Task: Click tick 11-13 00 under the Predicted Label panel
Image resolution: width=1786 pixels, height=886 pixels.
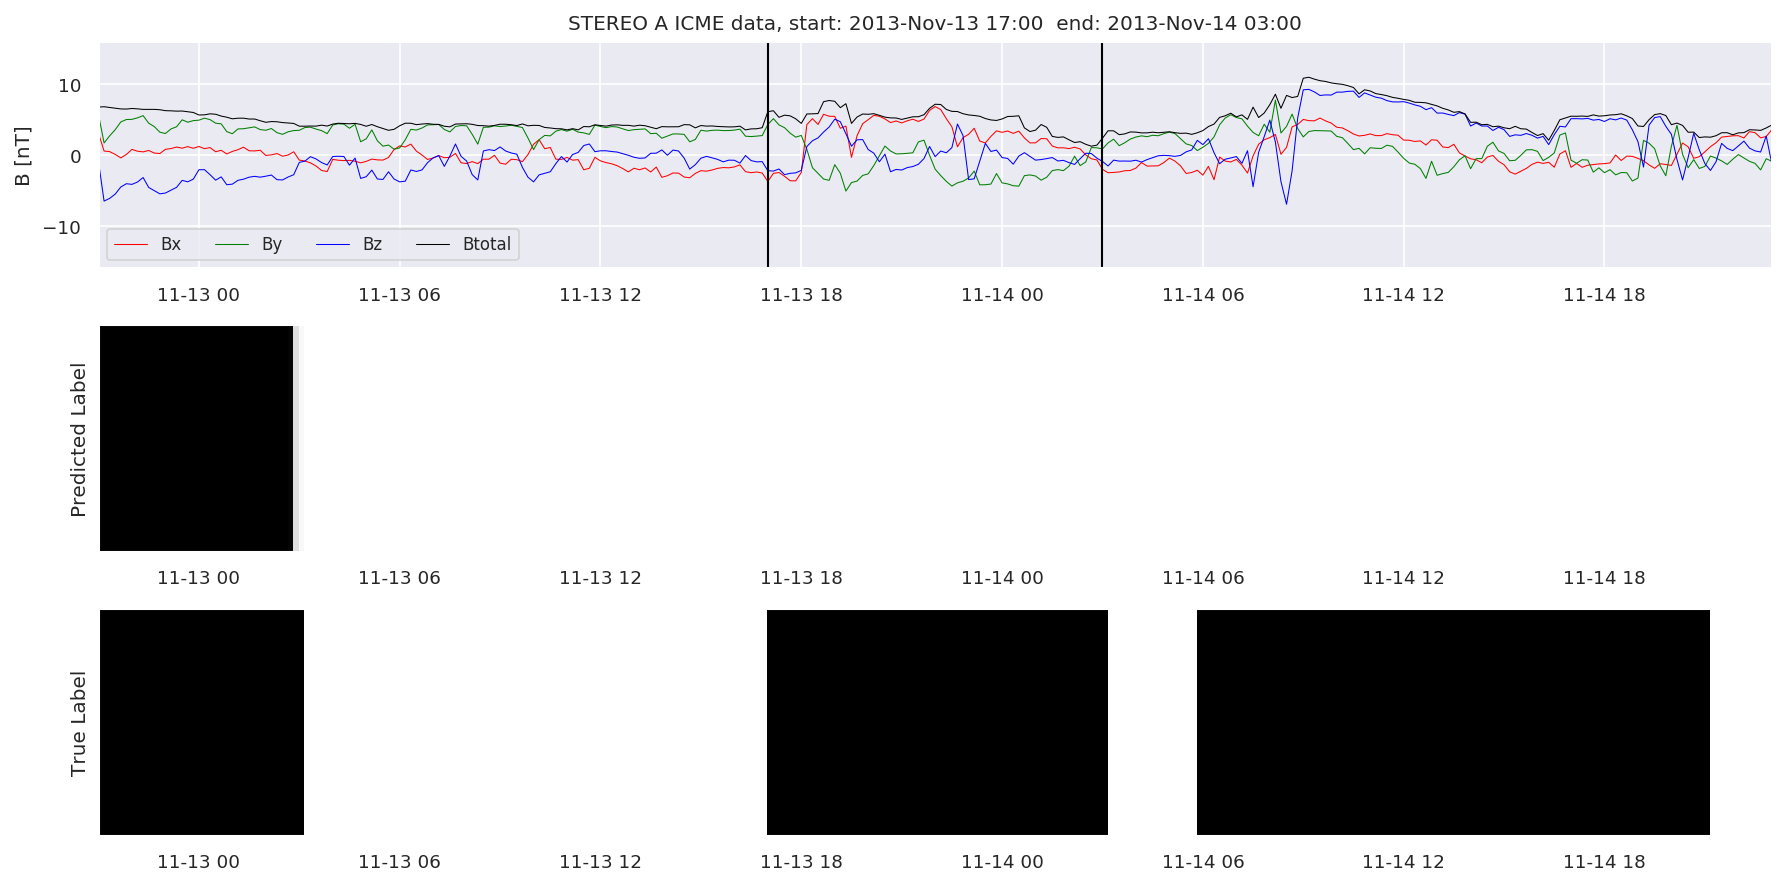Action: point(199,578)
